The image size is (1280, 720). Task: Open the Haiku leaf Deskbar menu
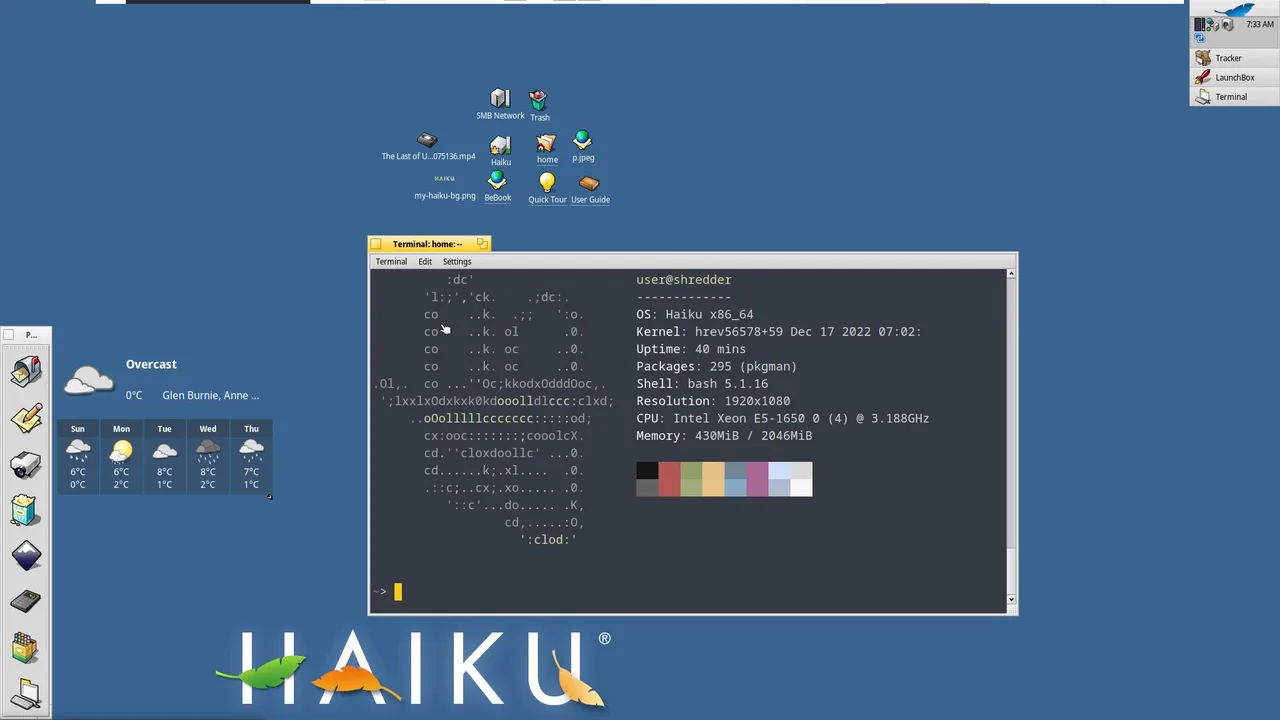pos(1234,8)
